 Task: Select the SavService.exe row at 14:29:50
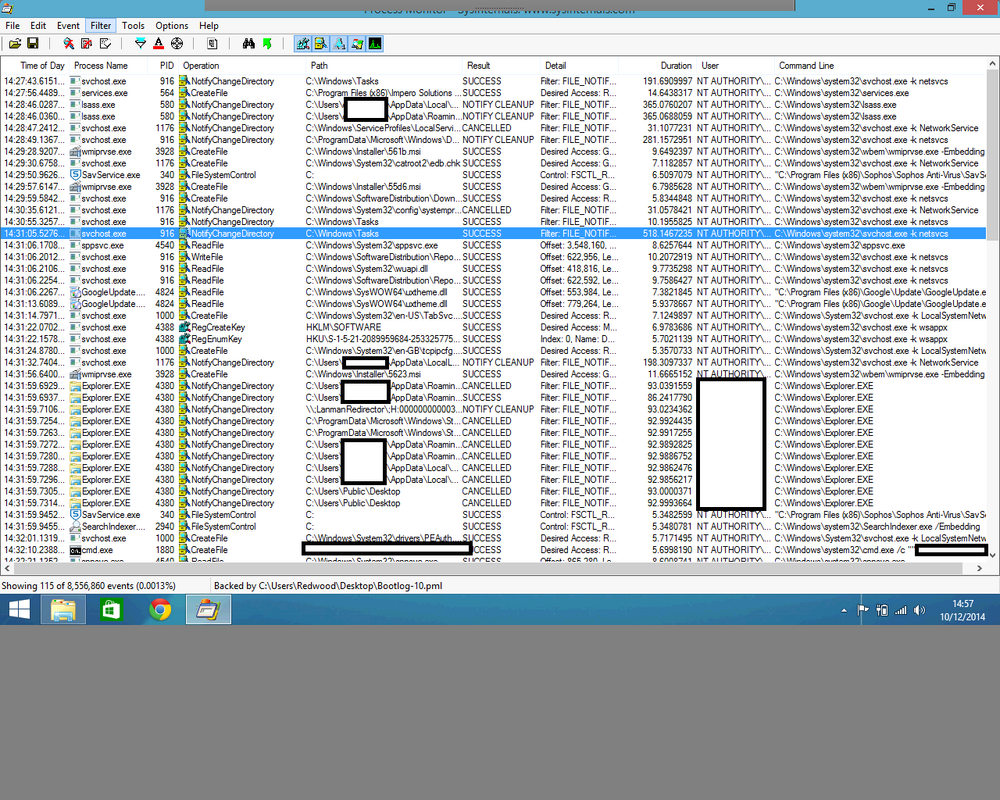point(494,175)
